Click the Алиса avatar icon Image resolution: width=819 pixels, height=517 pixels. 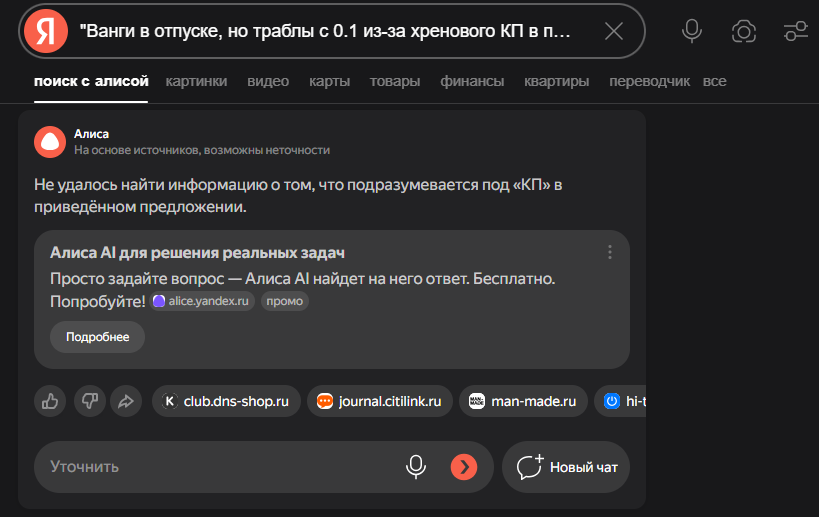point(50,142)
